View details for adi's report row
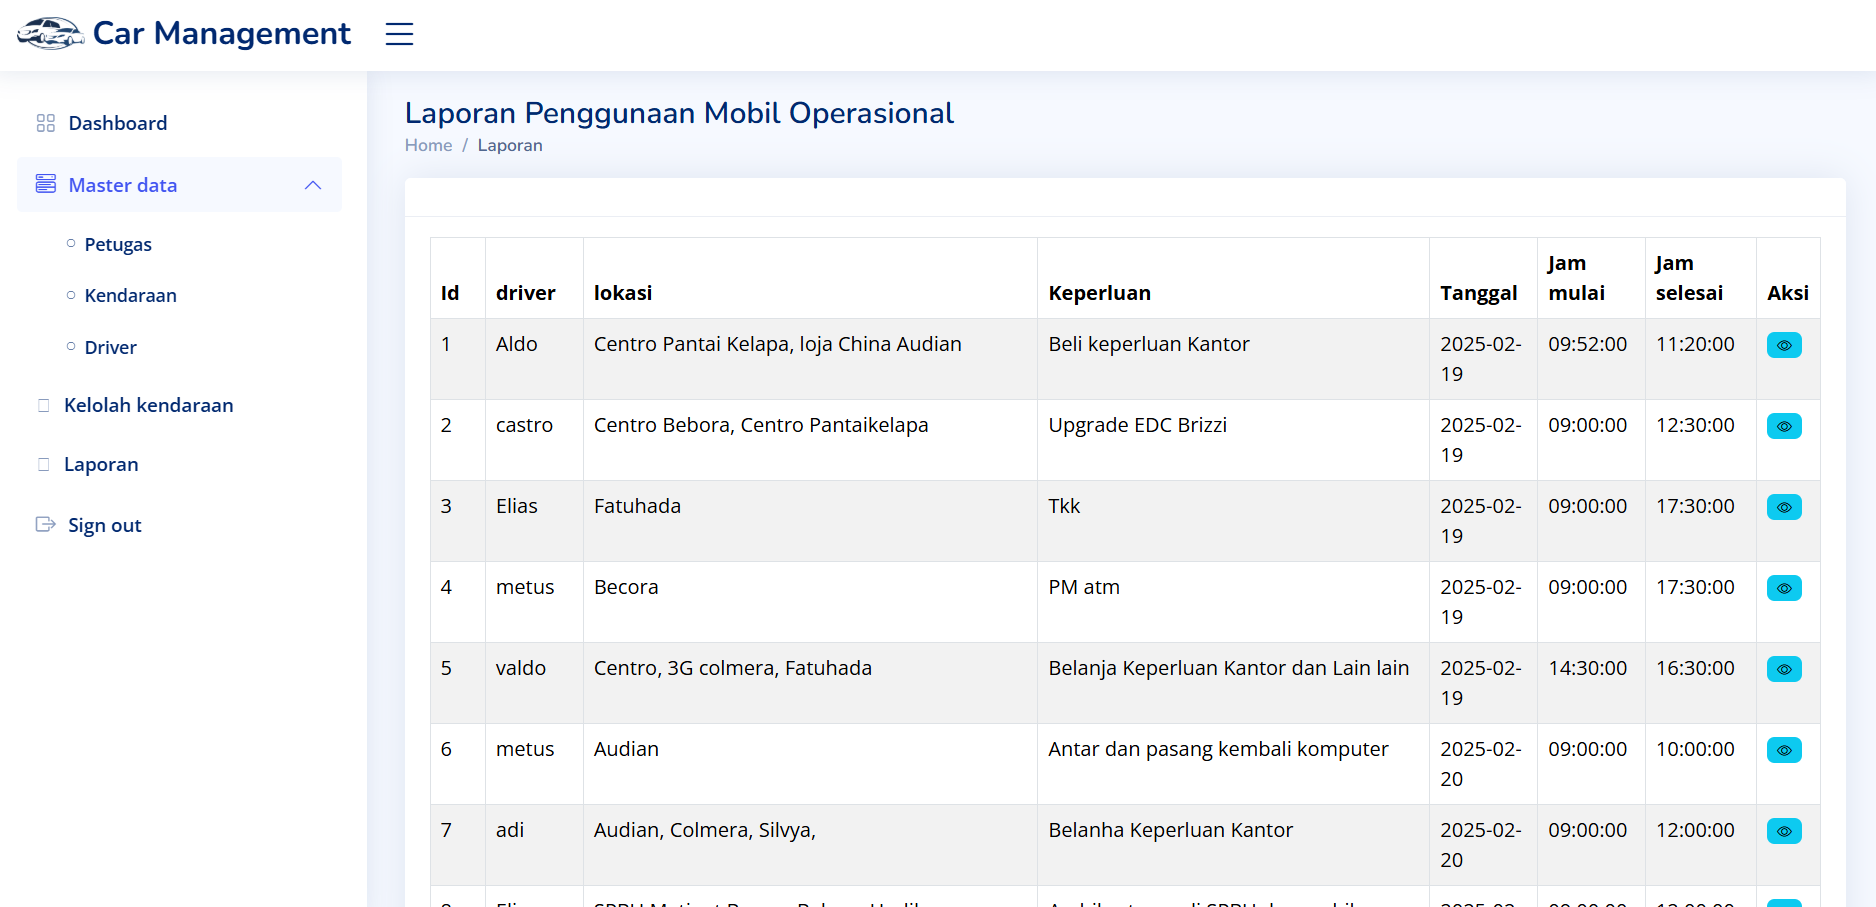 coord(1784,831)
